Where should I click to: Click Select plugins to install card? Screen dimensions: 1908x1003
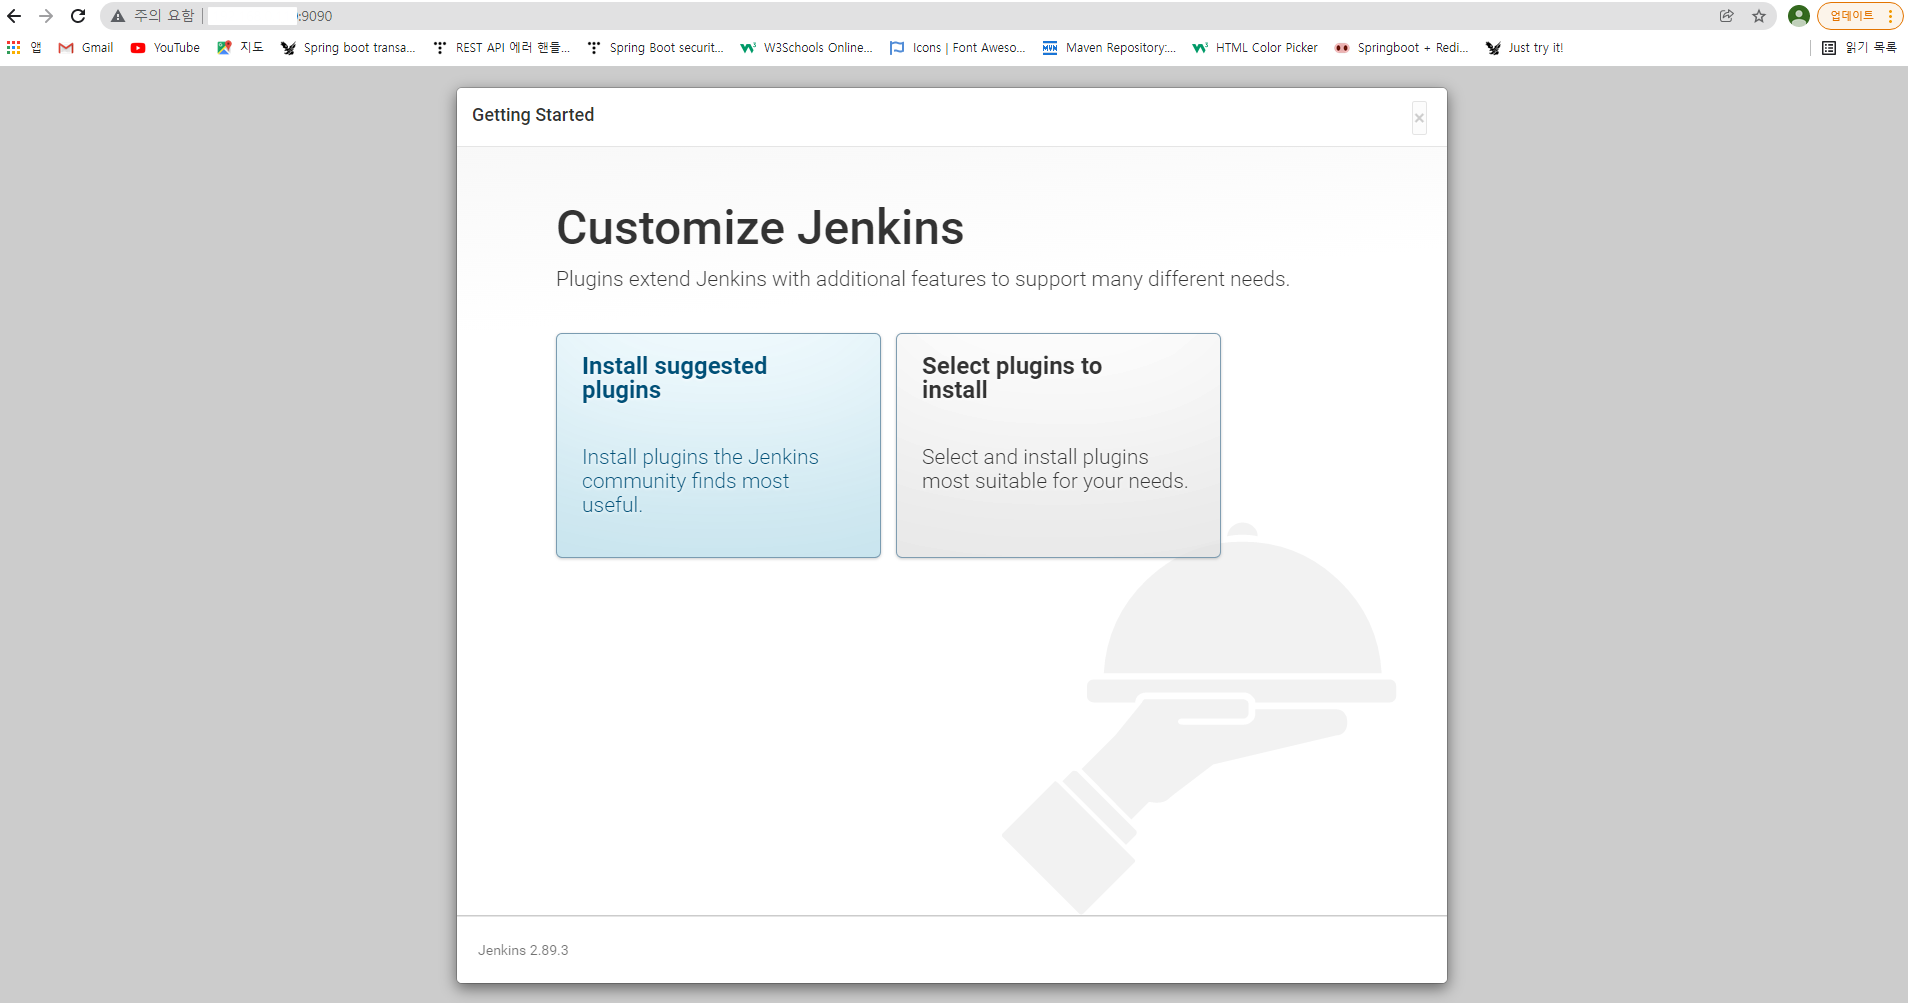(x=1058, y=445)
